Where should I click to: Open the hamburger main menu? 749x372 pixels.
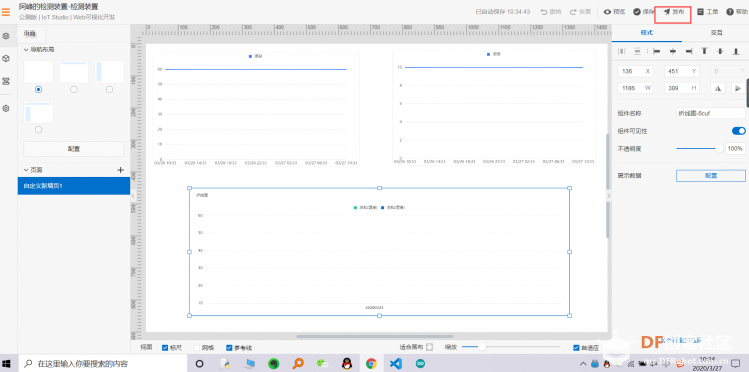pyautogui.click(x=6, y=12)
